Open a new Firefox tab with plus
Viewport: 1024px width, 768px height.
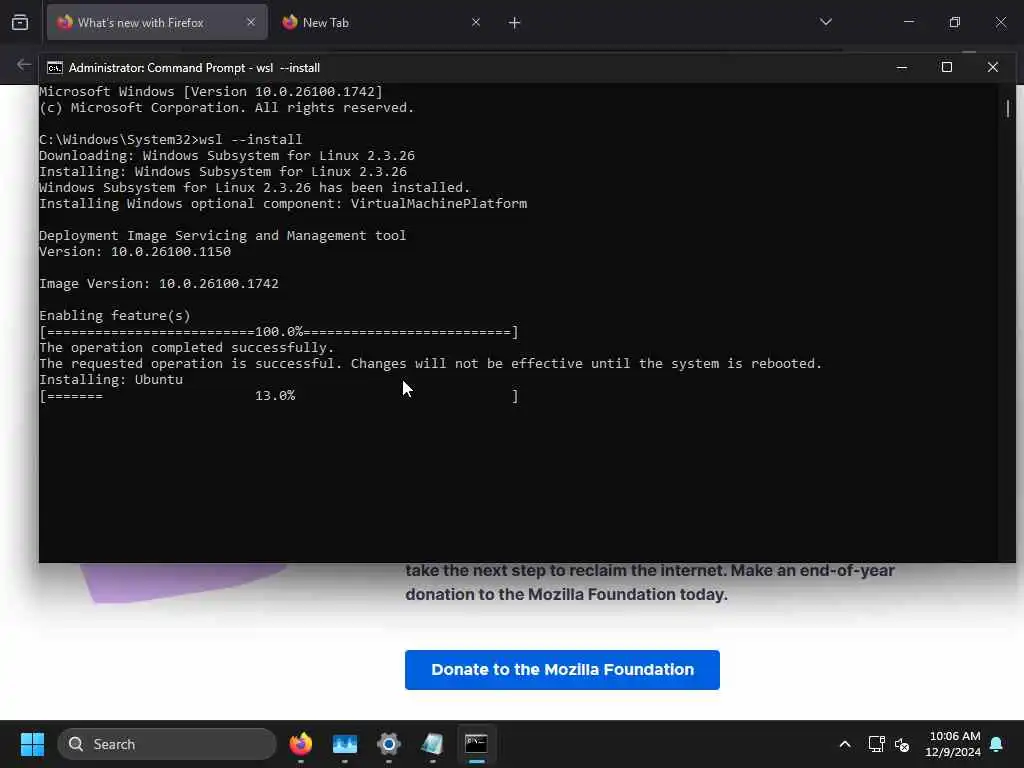point(515,23)
